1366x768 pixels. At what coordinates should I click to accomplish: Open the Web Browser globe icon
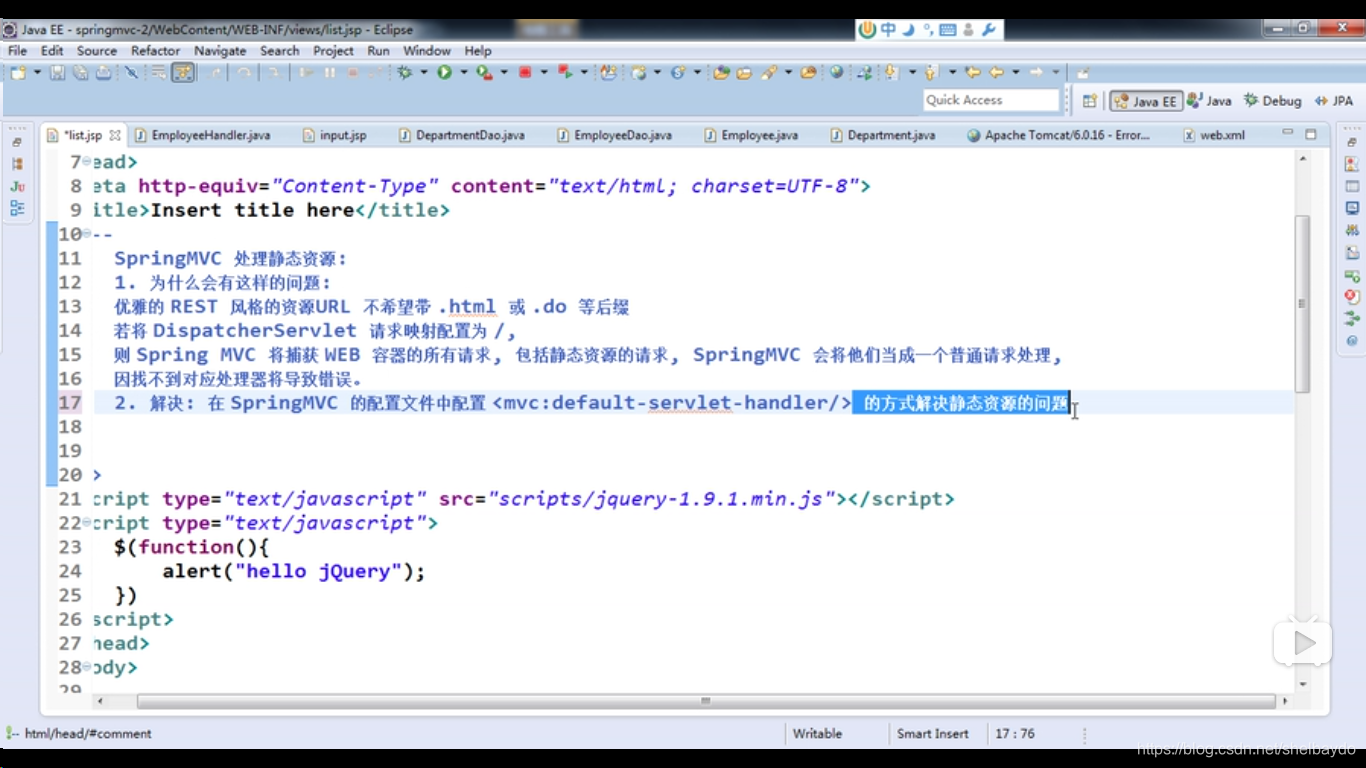click(x=836, y=72)
